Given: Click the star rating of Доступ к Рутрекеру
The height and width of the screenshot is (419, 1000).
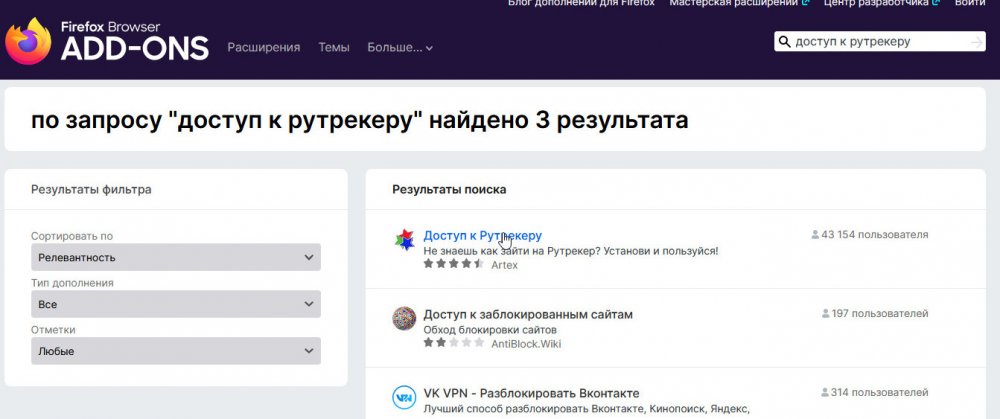Looking at the screenshot, I should tap(454, 264).
